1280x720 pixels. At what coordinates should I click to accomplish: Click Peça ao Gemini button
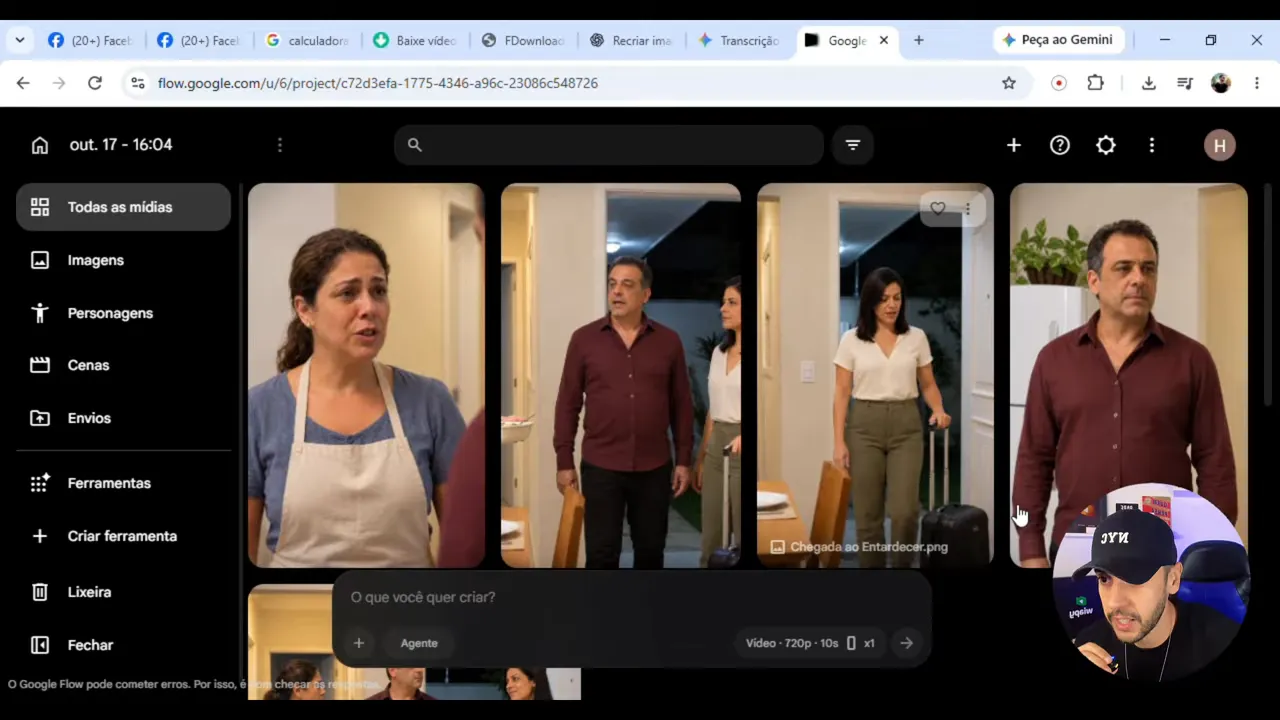point(1058,40)
